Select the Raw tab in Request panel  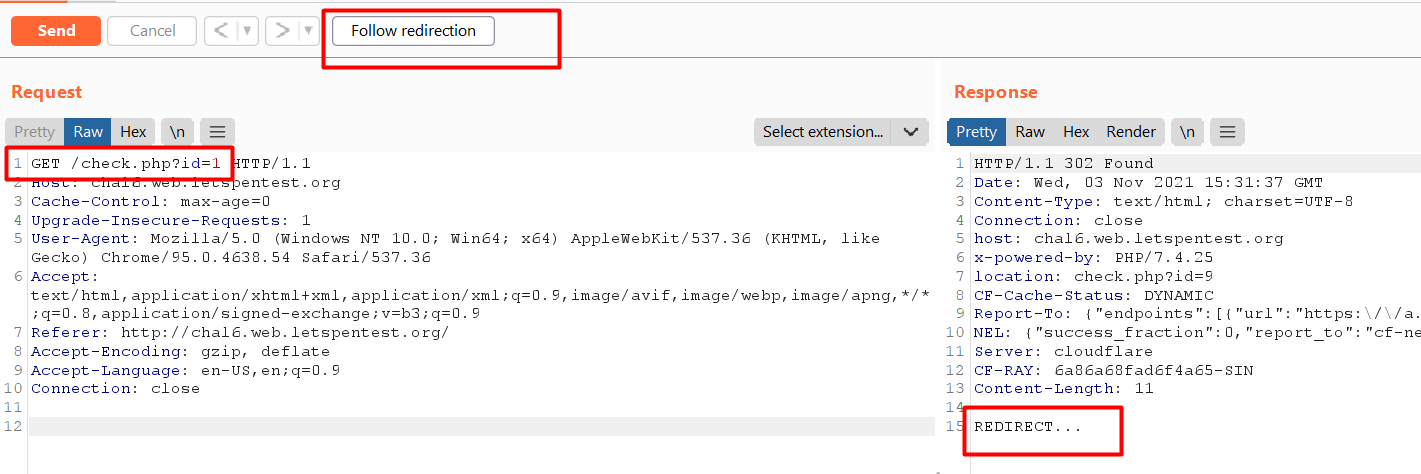click(x=88, y=132)
